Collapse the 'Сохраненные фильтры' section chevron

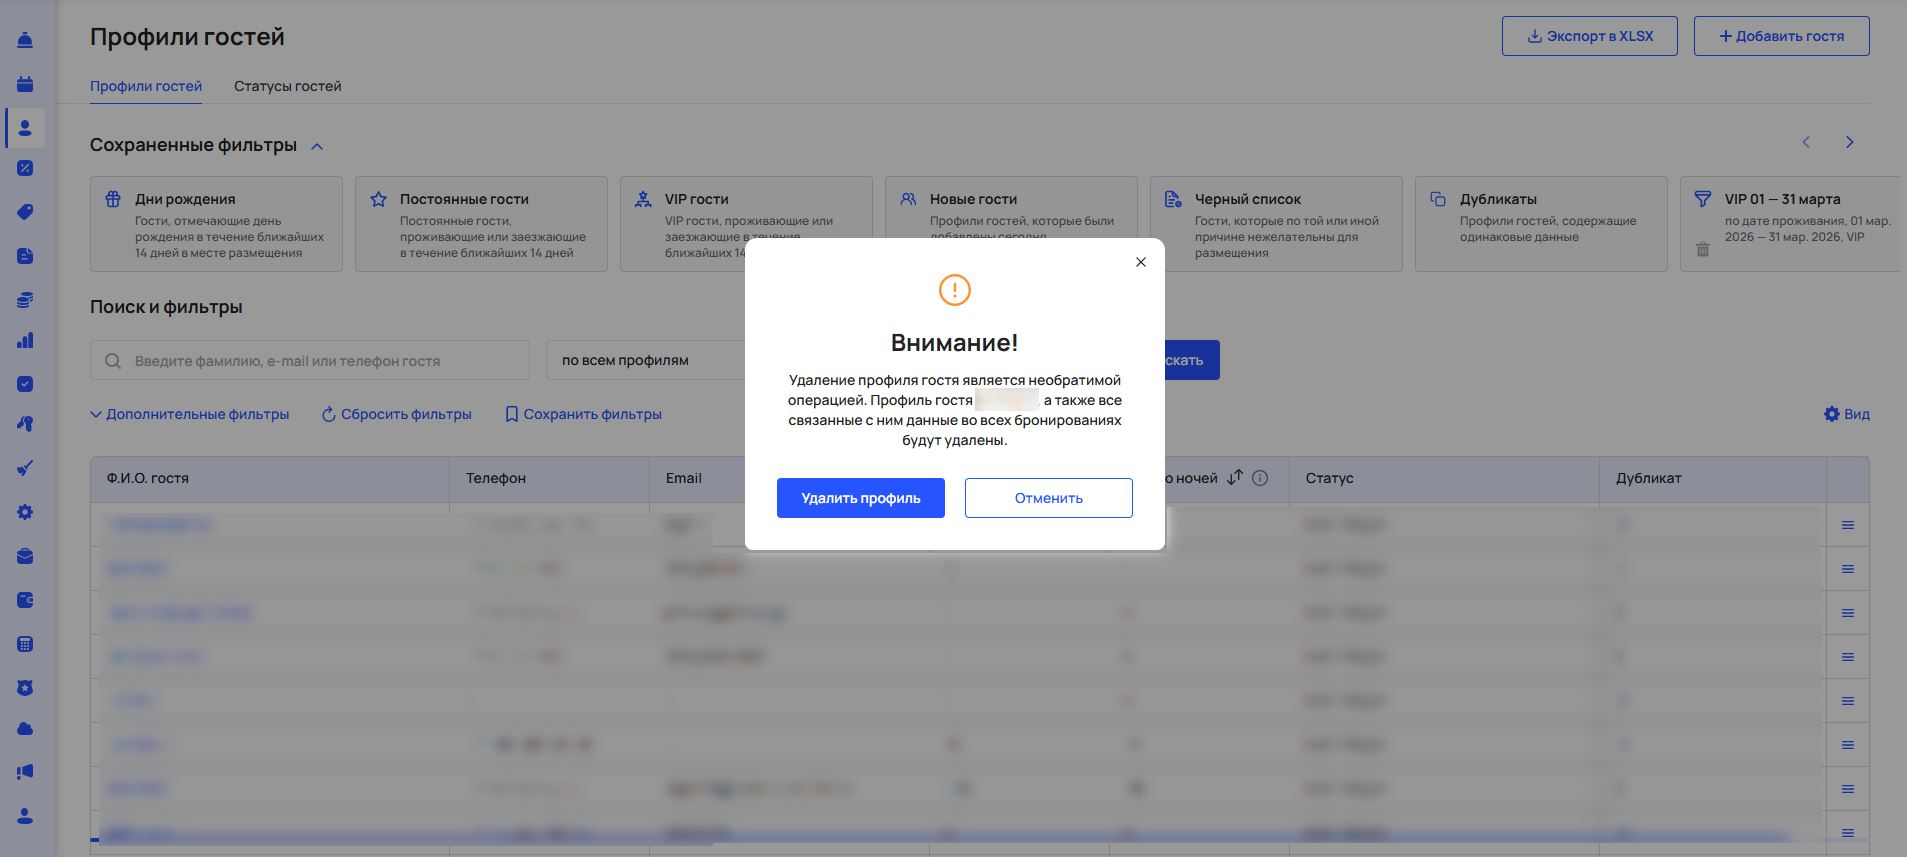point(317,146)
